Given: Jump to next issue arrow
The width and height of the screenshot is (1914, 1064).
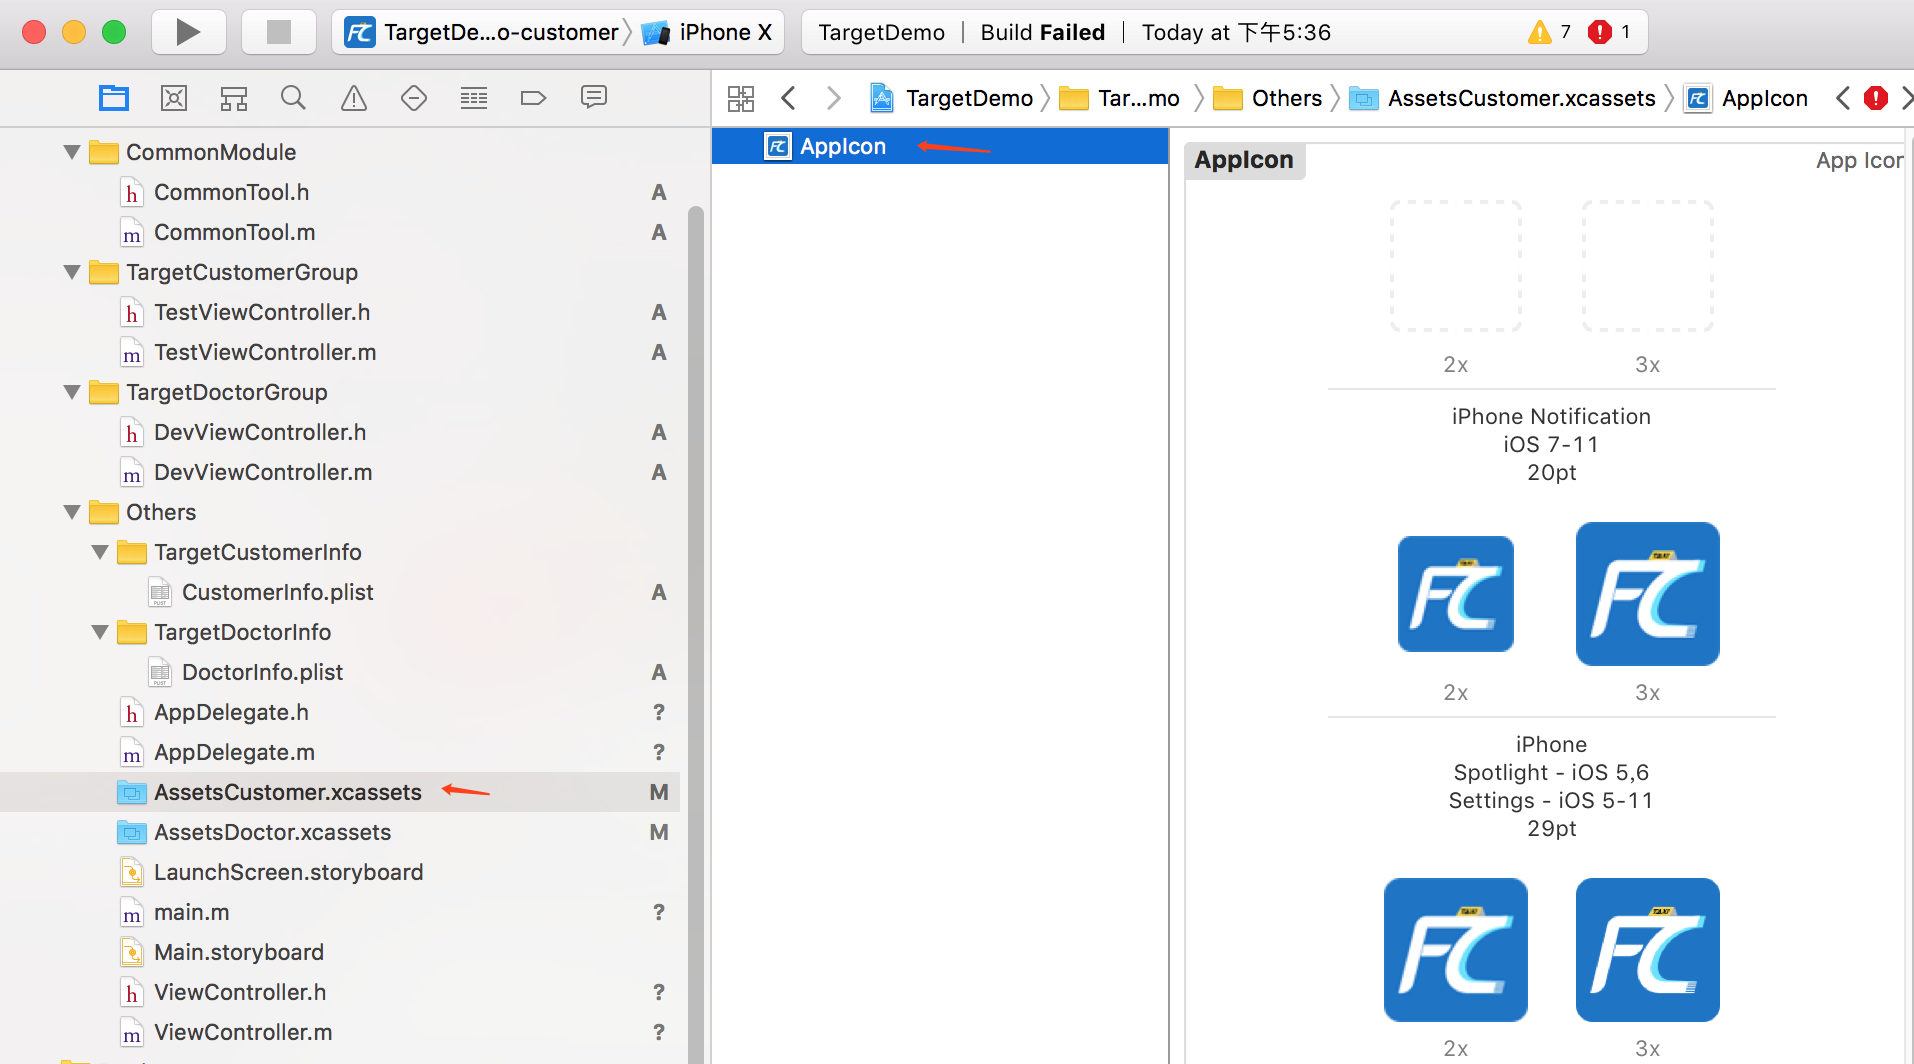Looking at the screenshot, I should tap(1906, 98).
